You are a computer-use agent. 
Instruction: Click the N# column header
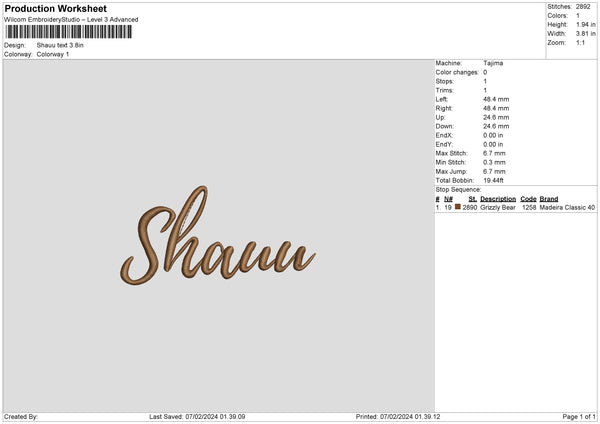tap(448, 199)
